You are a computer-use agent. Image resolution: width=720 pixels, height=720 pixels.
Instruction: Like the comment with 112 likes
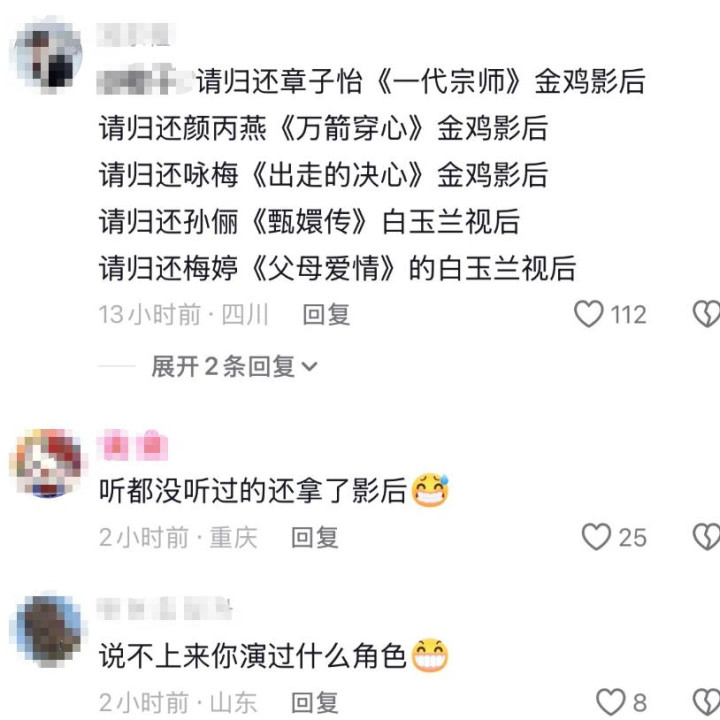[589, 314]
